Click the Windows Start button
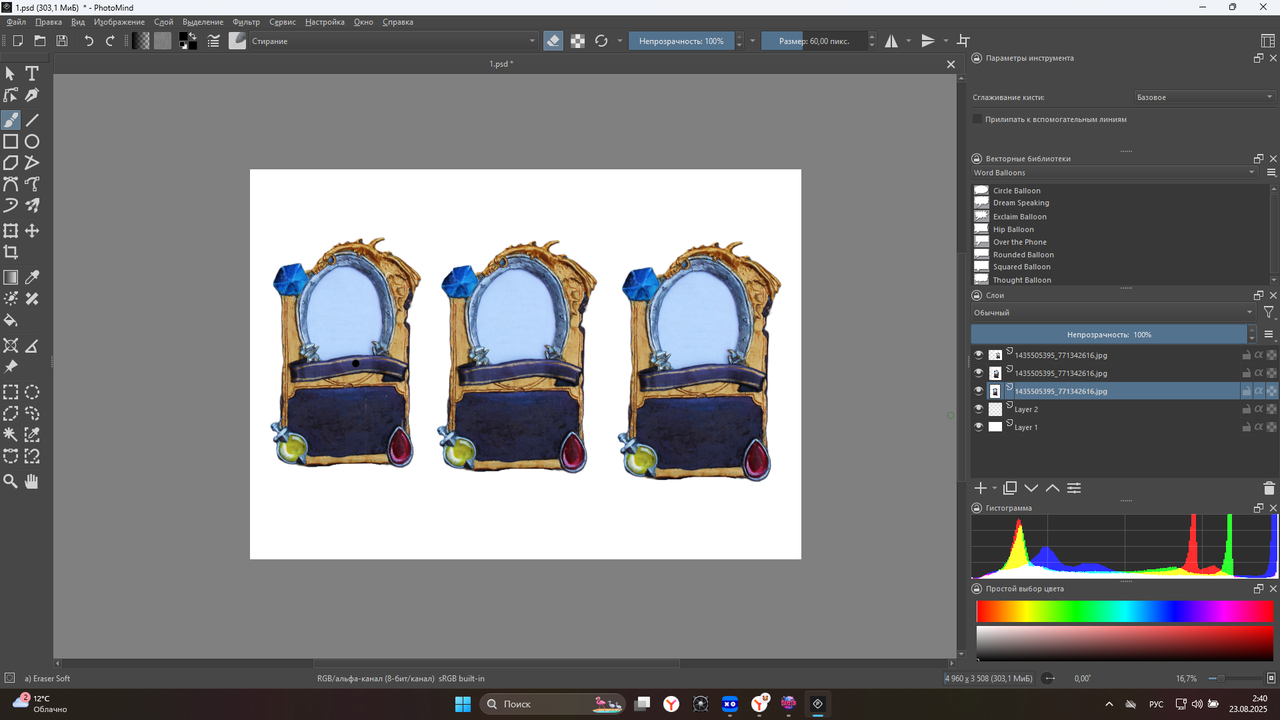1280x720 pixels. pyautogui.click(x=463, y=704)
